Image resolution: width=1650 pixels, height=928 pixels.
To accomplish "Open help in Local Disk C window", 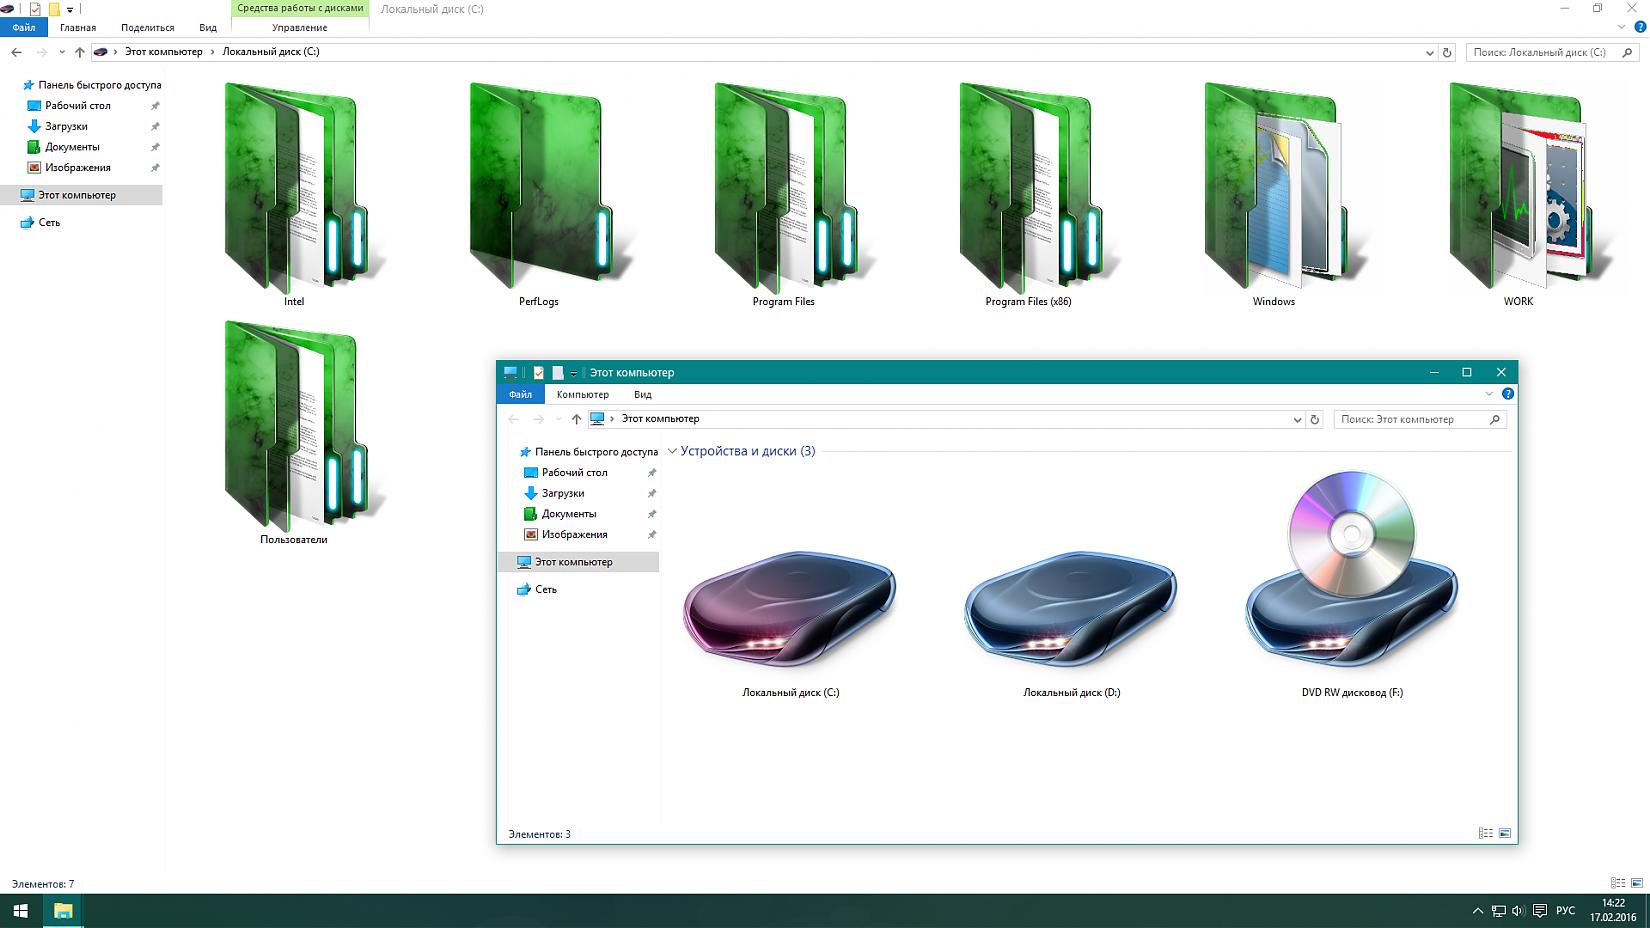I will (1640, 27).
